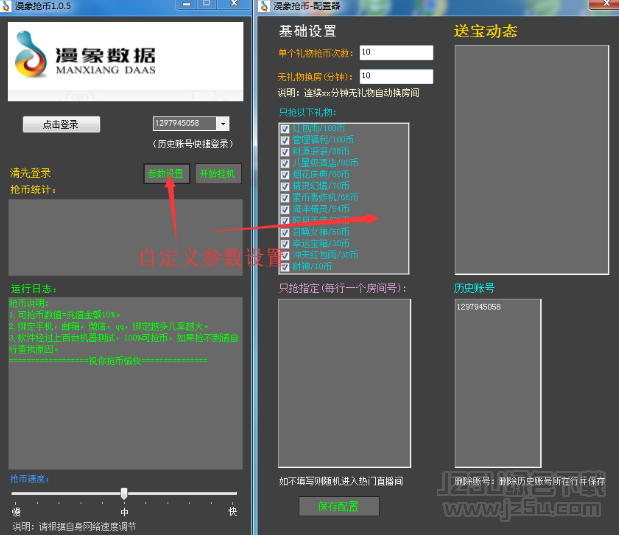Click the 送宝动态 activity list box
This screenshot has width=619, height=535.
(531, 160)
